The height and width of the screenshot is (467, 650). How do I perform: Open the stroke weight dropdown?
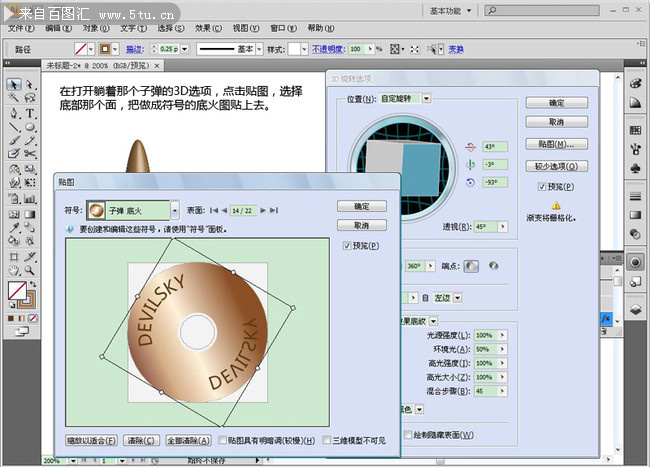pos(184,48)
